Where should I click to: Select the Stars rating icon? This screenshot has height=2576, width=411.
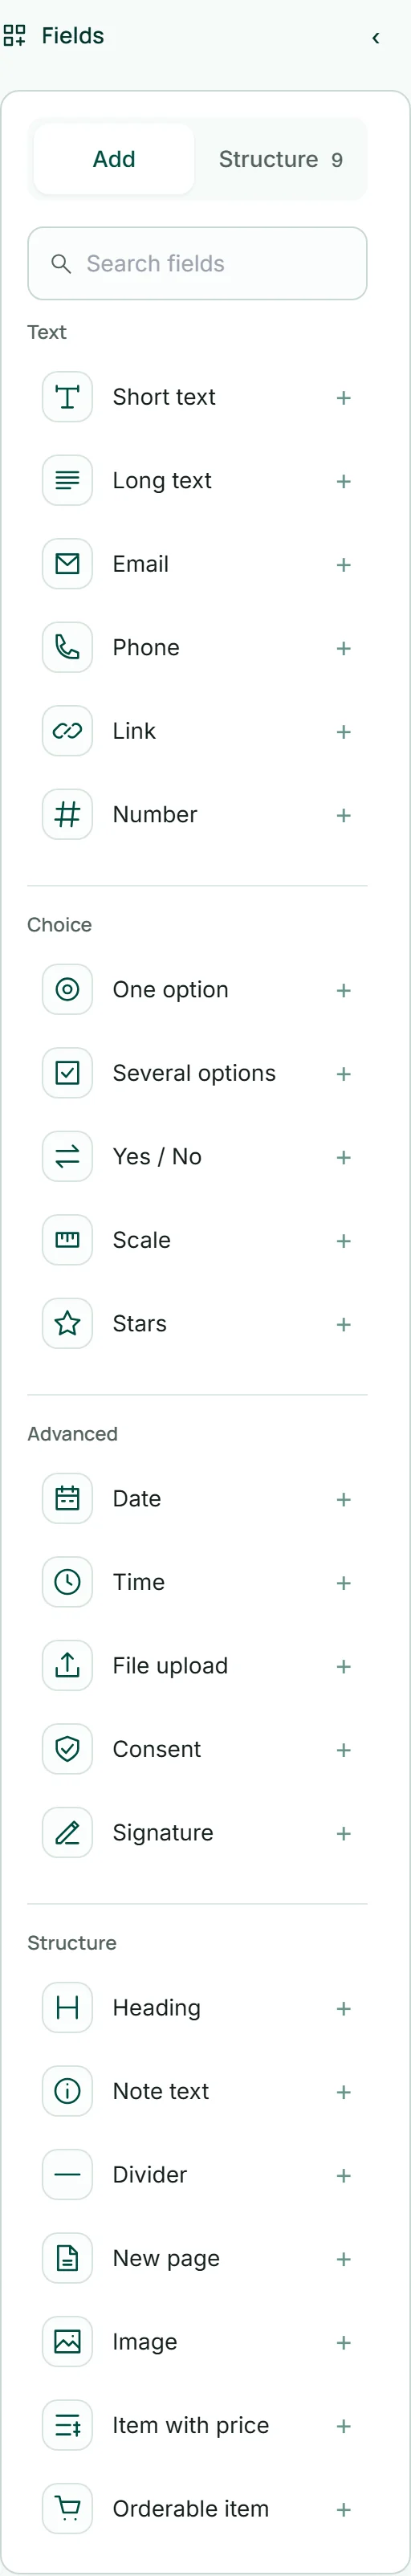[x=67, y=1324]
